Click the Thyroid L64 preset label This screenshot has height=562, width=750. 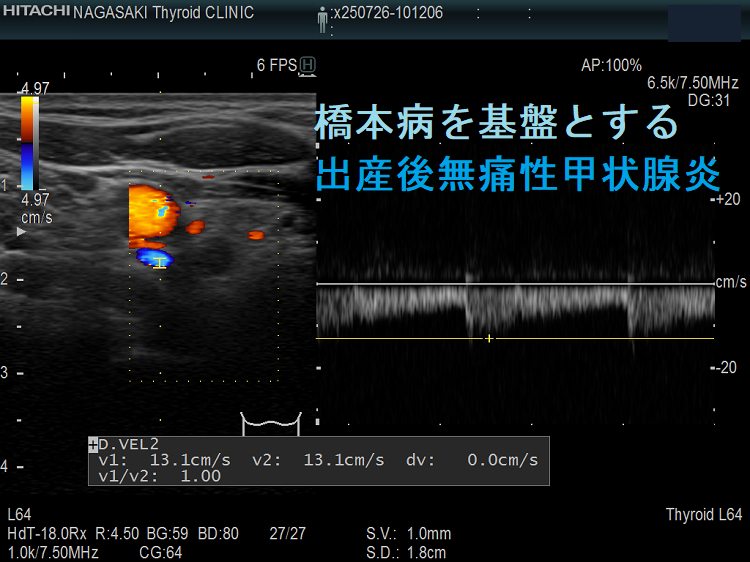tap(704, 514)
